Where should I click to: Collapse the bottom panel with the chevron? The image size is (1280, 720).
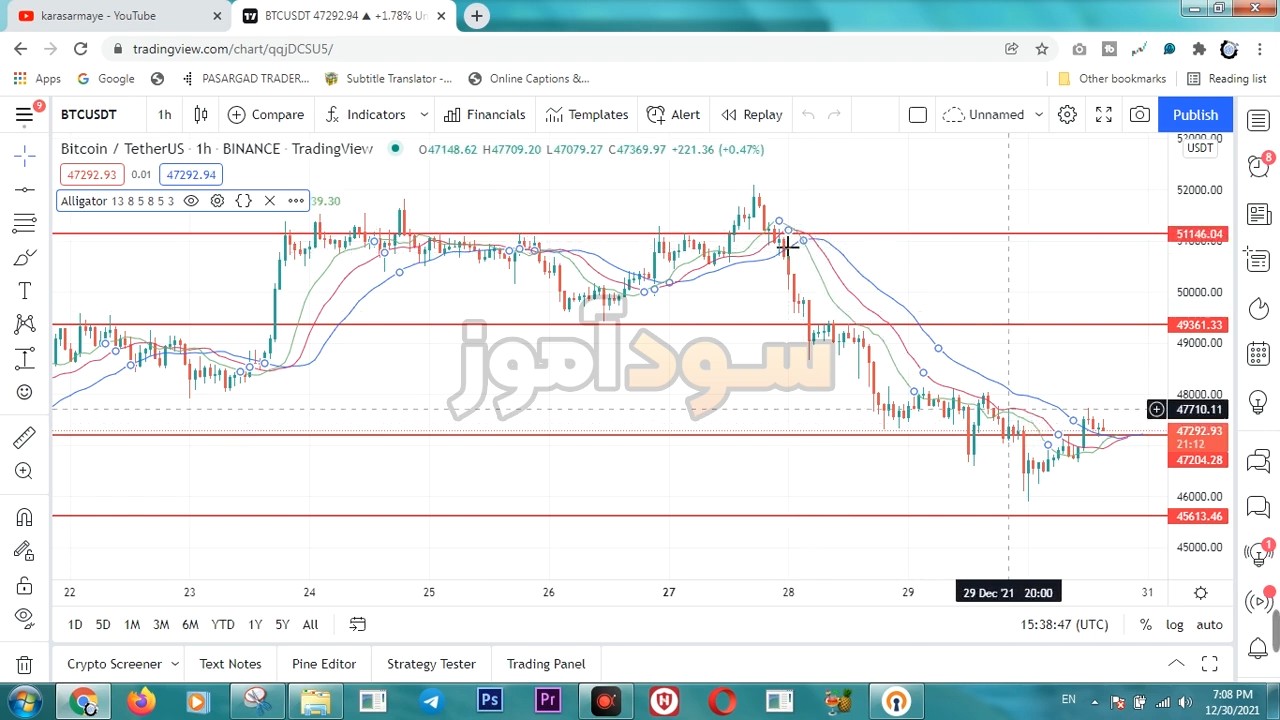1176,663
